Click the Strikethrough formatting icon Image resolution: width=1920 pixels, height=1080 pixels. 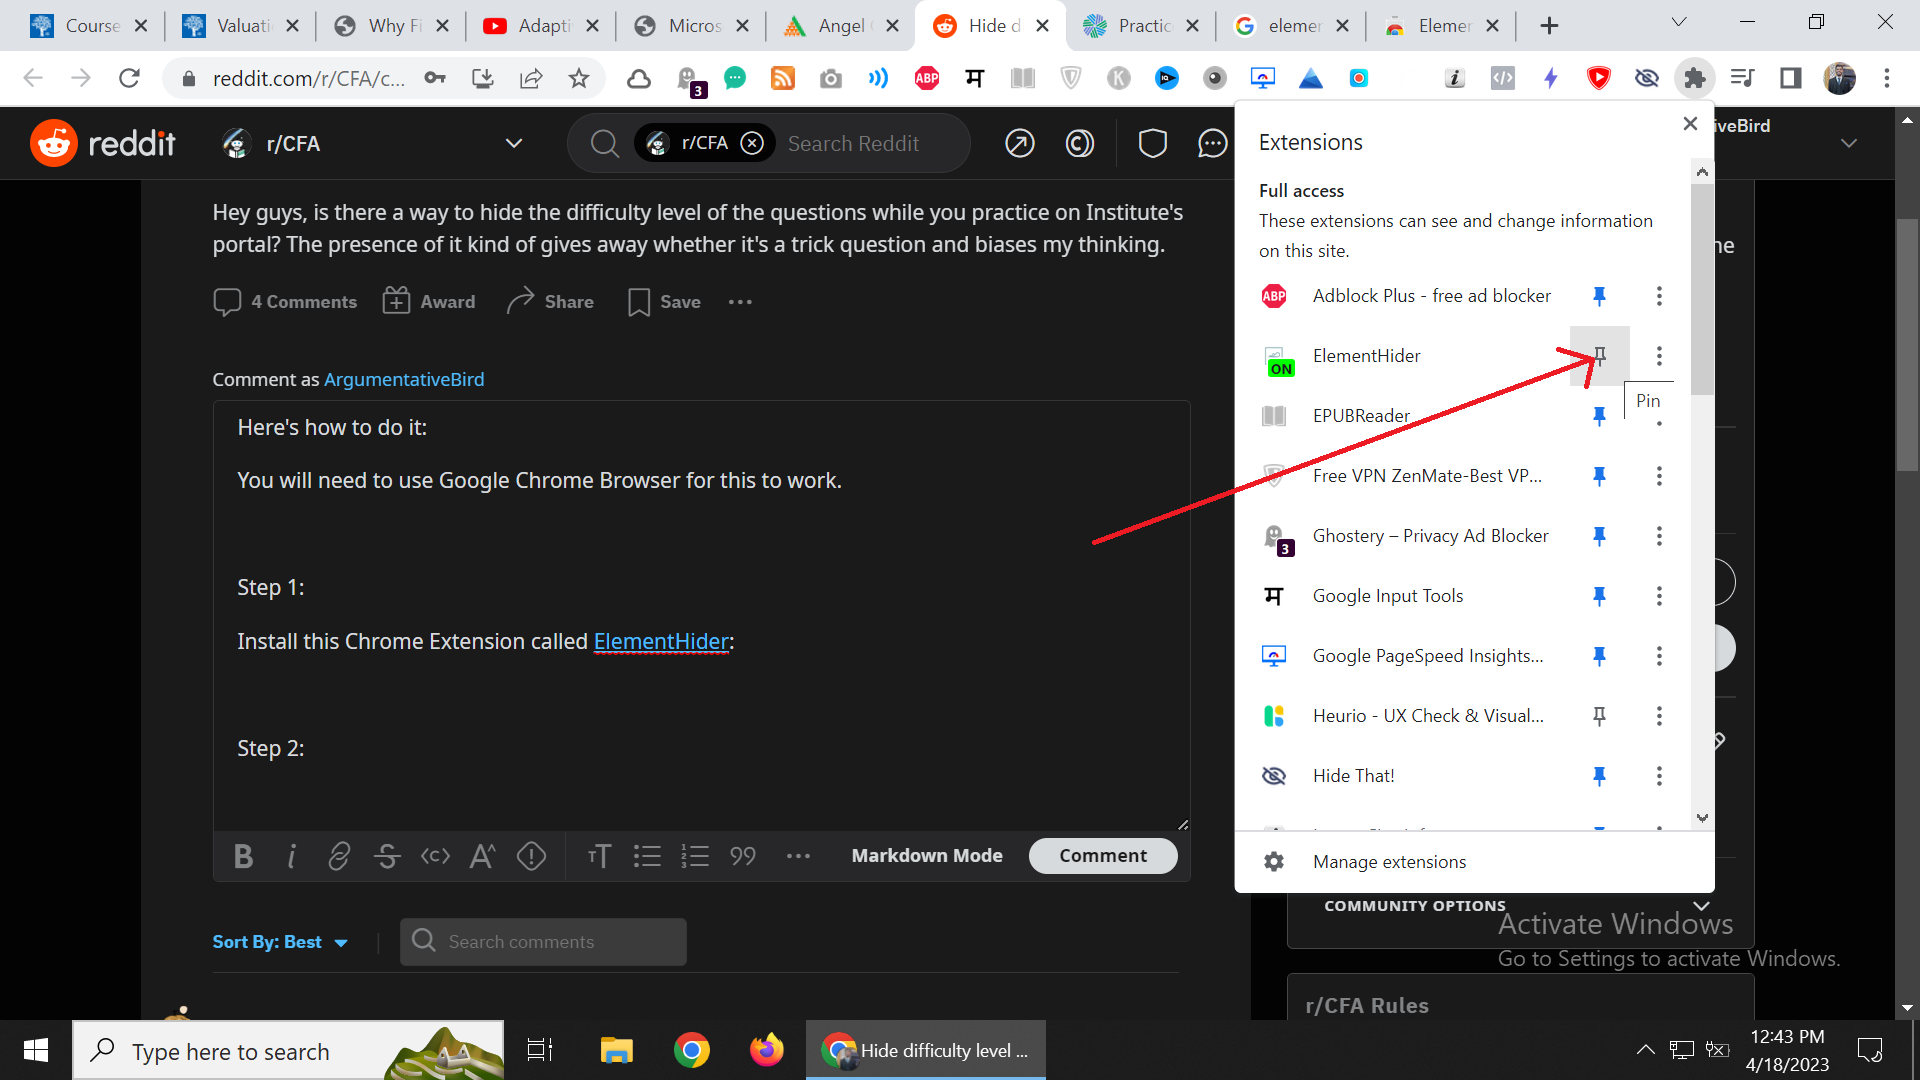[x=387, y=856]
